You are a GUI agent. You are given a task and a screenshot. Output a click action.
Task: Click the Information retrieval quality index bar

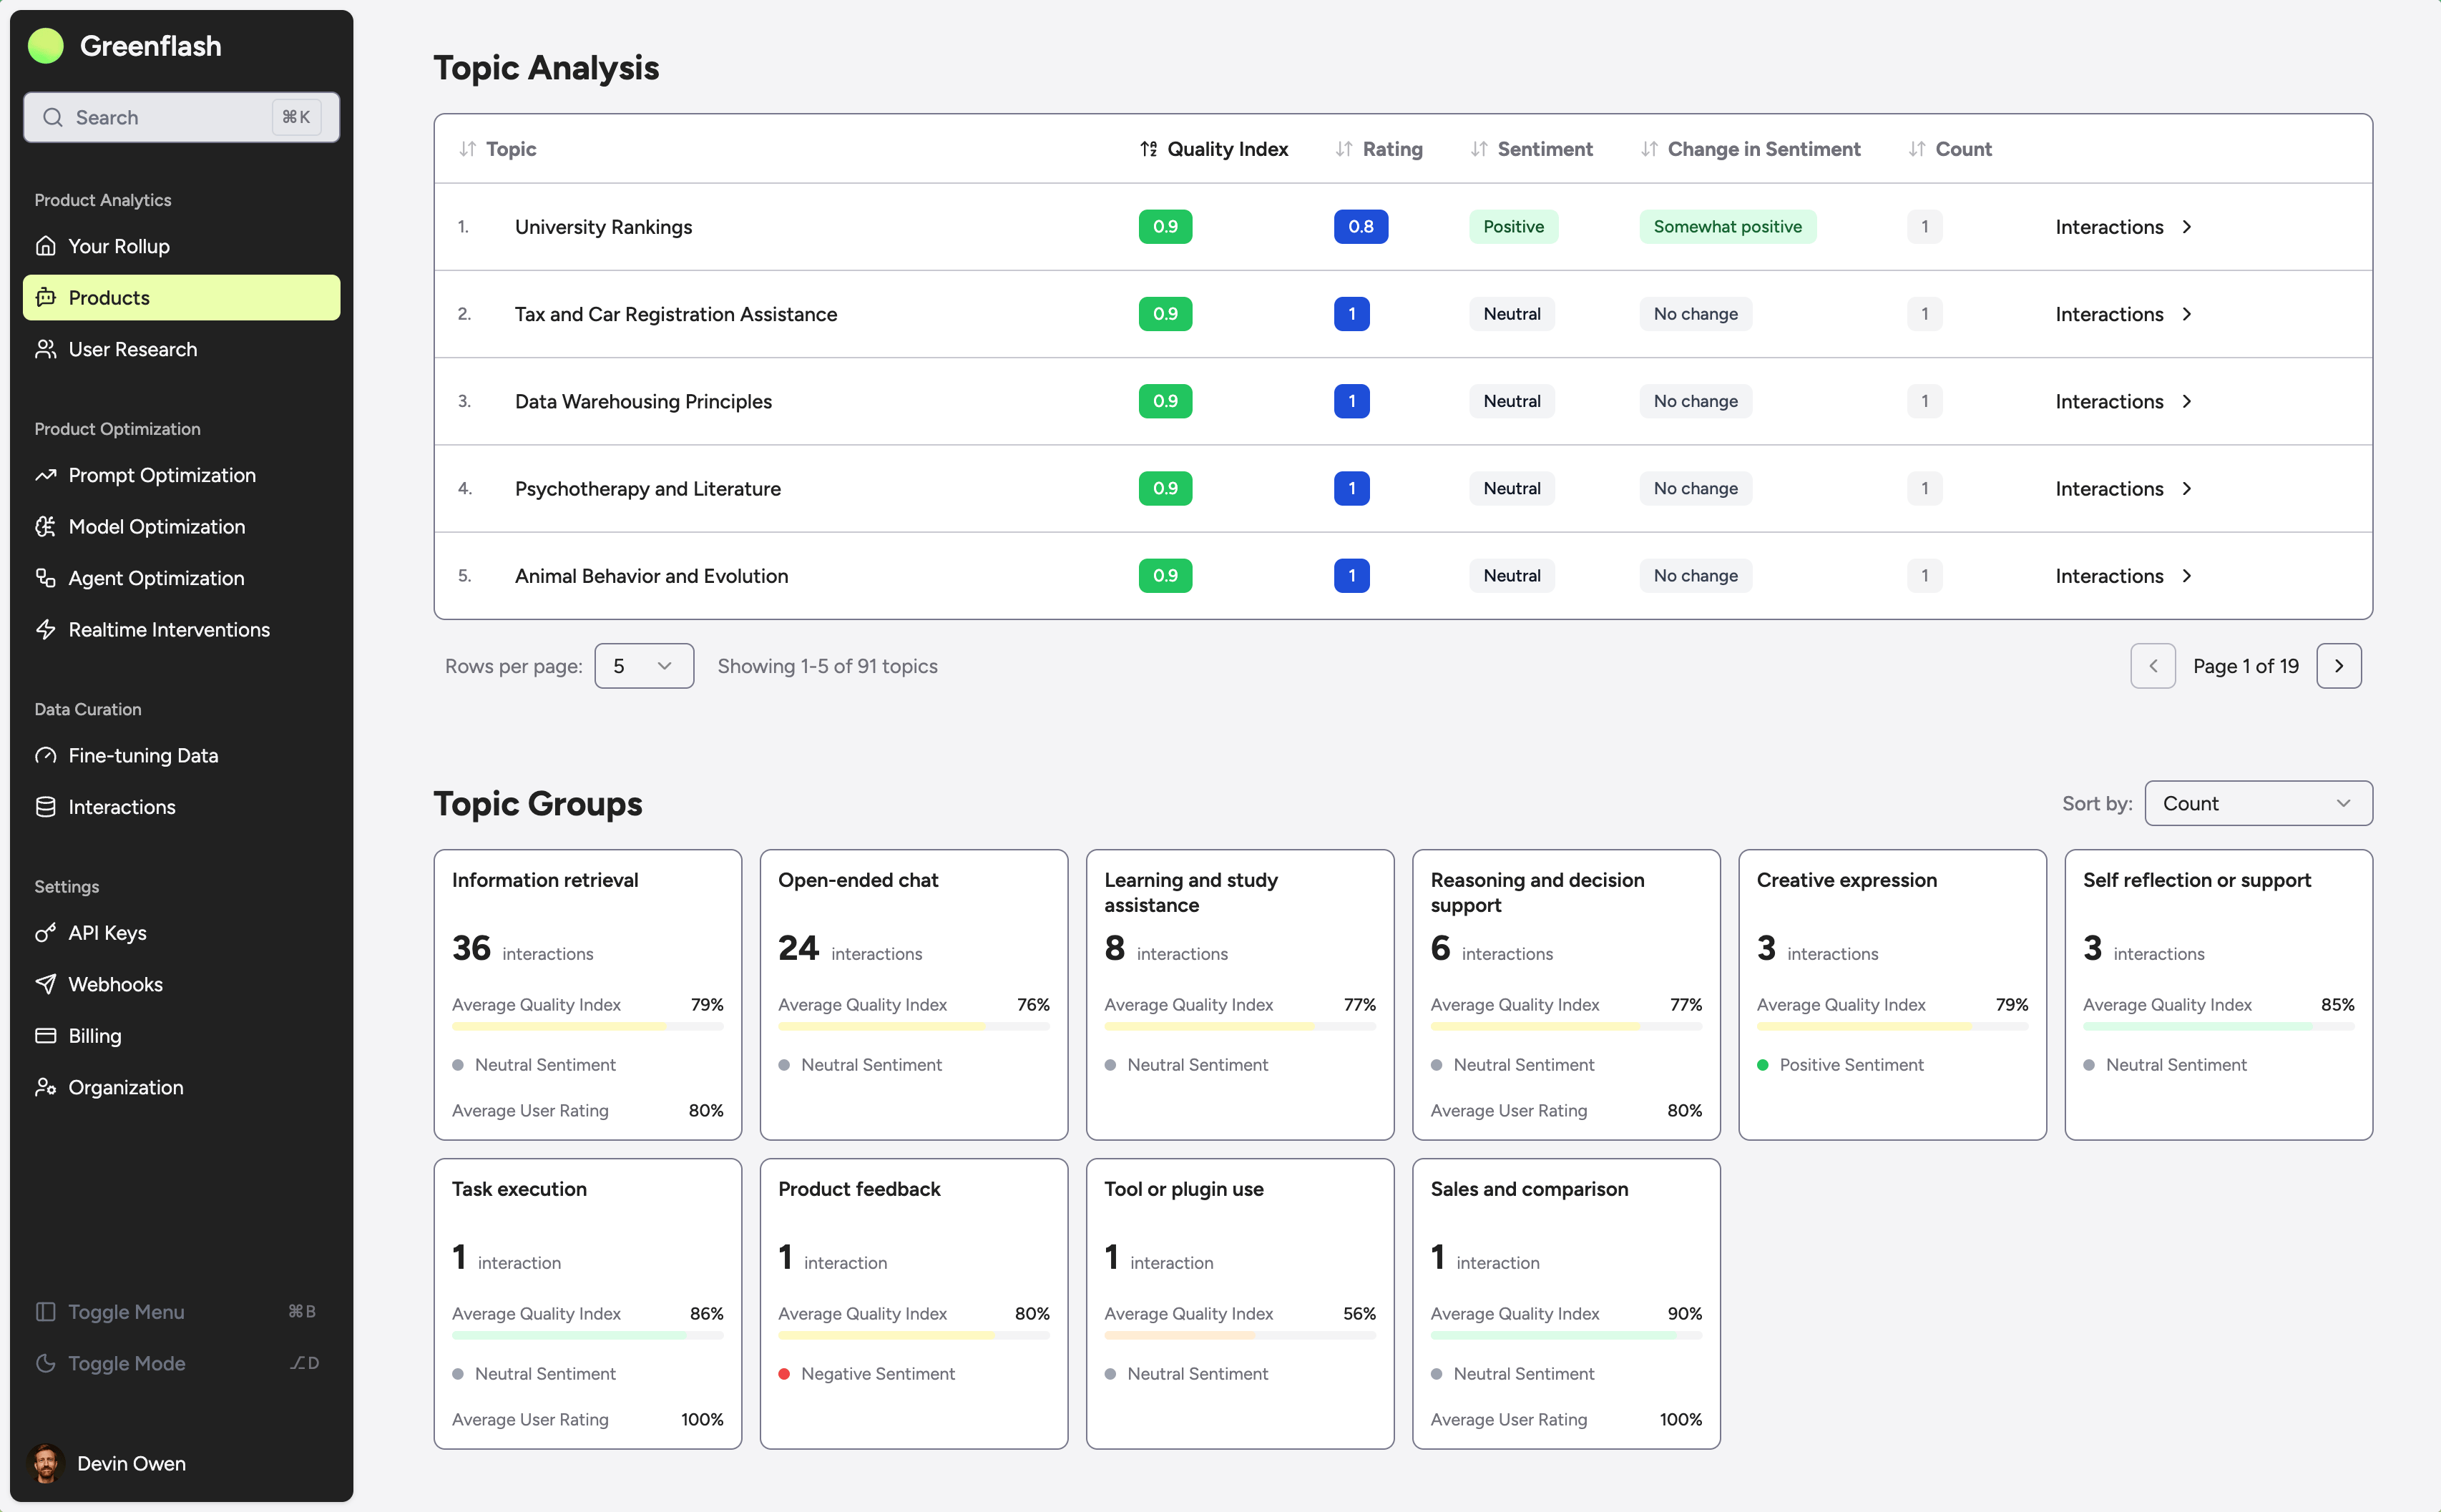[587, 1027]
